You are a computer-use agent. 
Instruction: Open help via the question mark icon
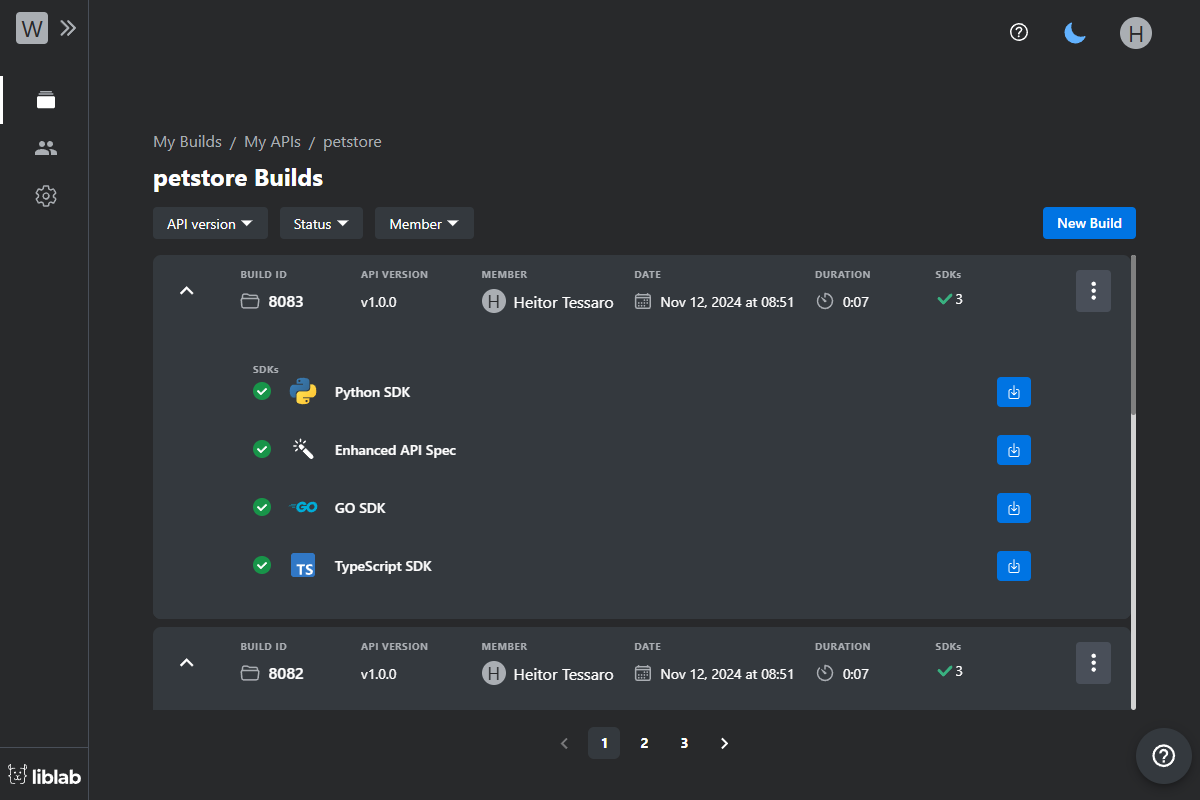(x=1018, y=32)
